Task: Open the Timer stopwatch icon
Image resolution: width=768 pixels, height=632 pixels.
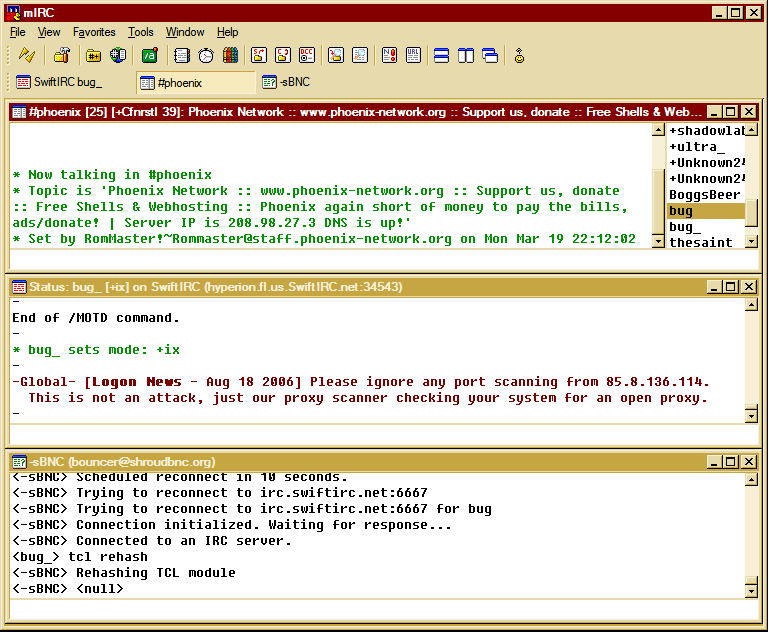Action: pyautogui.click(x=206, y=55)
